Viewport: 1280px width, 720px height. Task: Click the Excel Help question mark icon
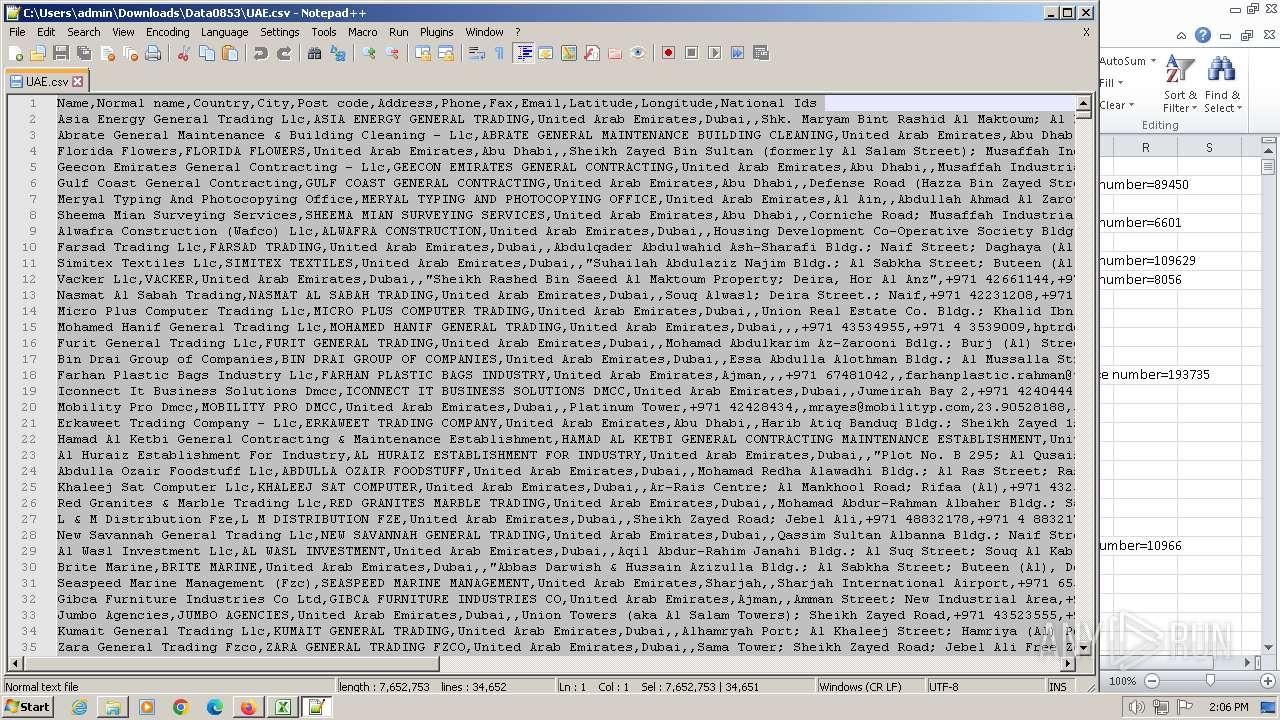click(1203, 35)
